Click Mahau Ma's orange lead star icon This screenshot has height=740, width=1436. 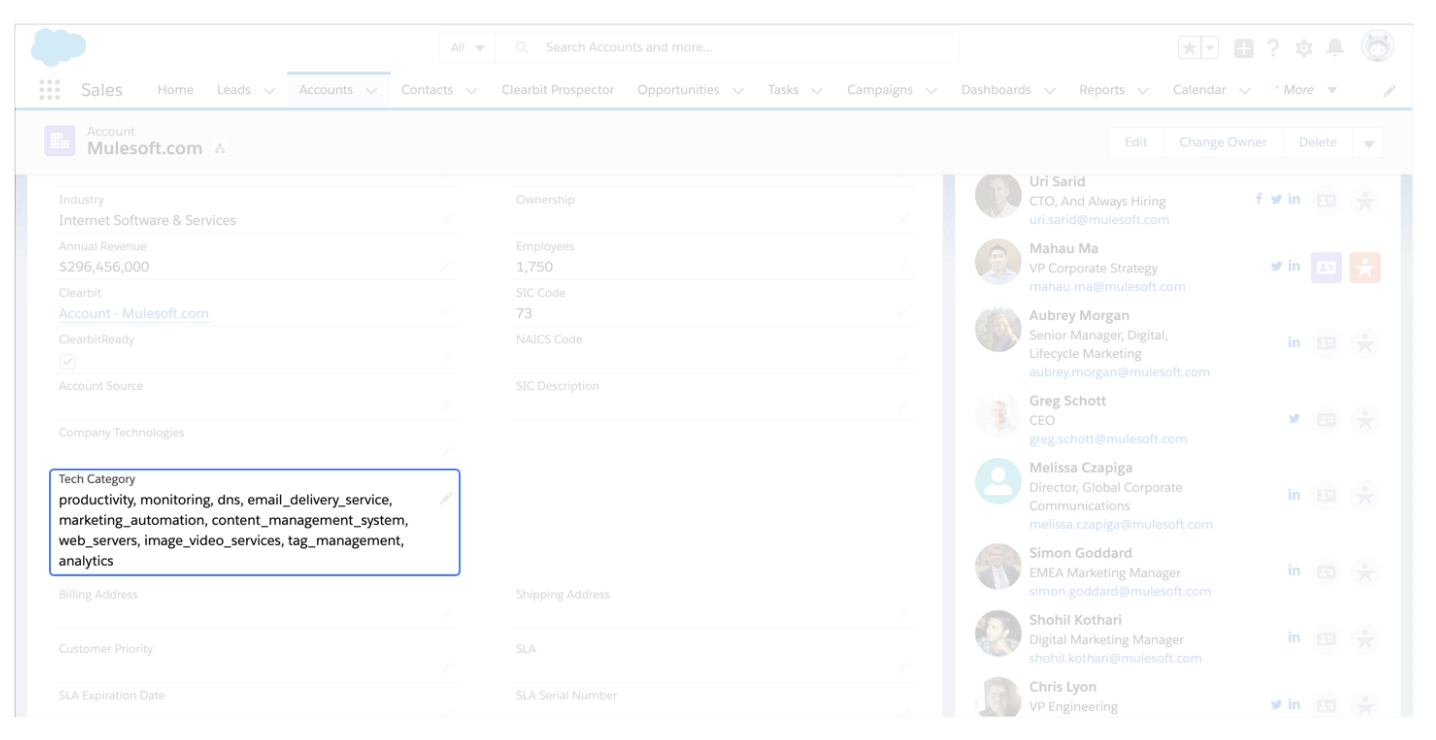(1364, 266)
